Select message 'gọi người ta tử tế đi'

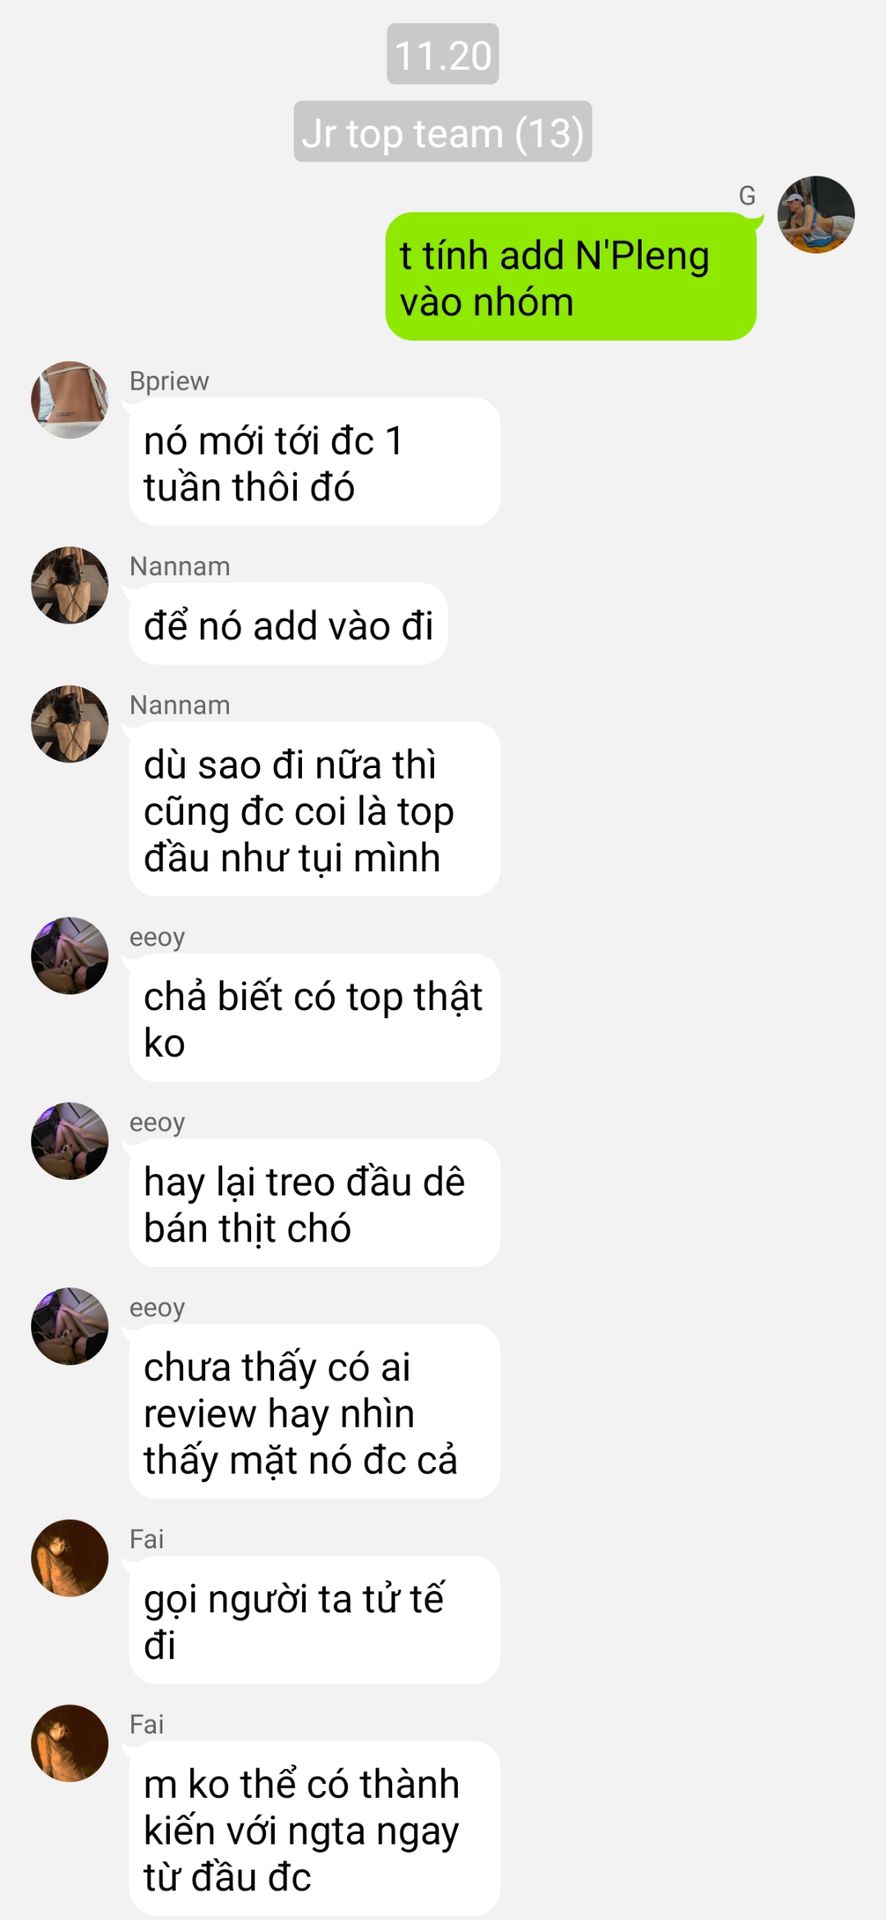click(x=314, y=1620)
